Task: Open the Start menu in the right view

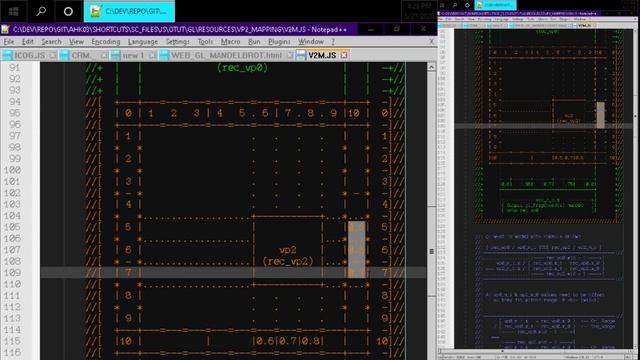Action: click(442, 5)
